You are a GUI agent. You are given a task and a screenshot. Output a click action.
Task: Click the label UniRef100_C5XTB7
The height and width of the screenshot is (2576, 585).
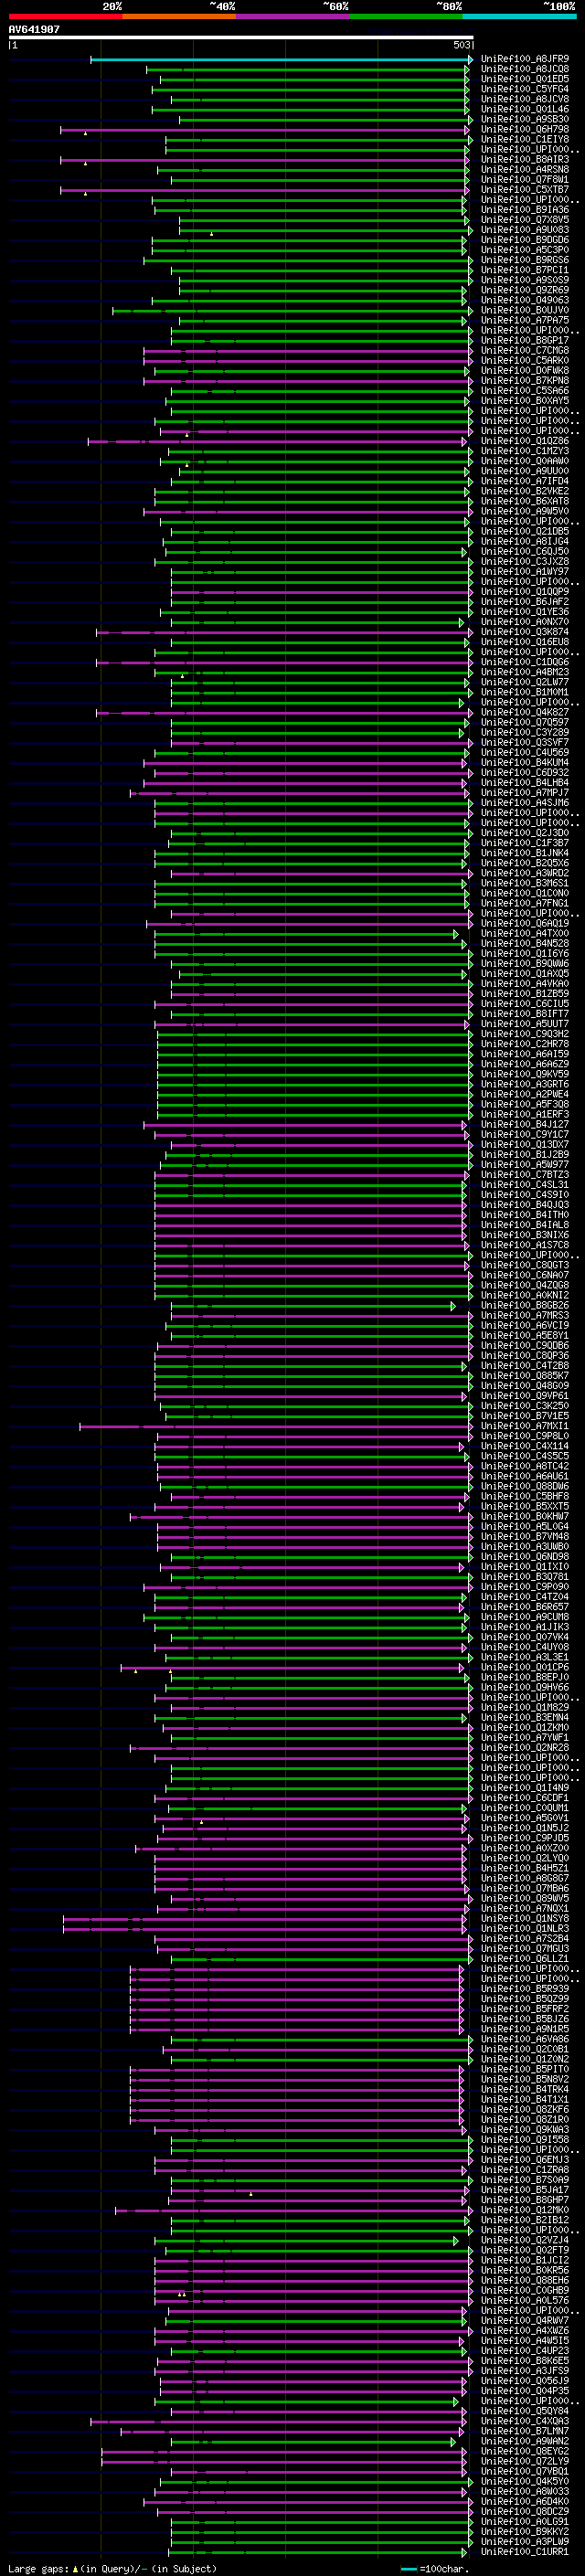click(x=525, y=189)
